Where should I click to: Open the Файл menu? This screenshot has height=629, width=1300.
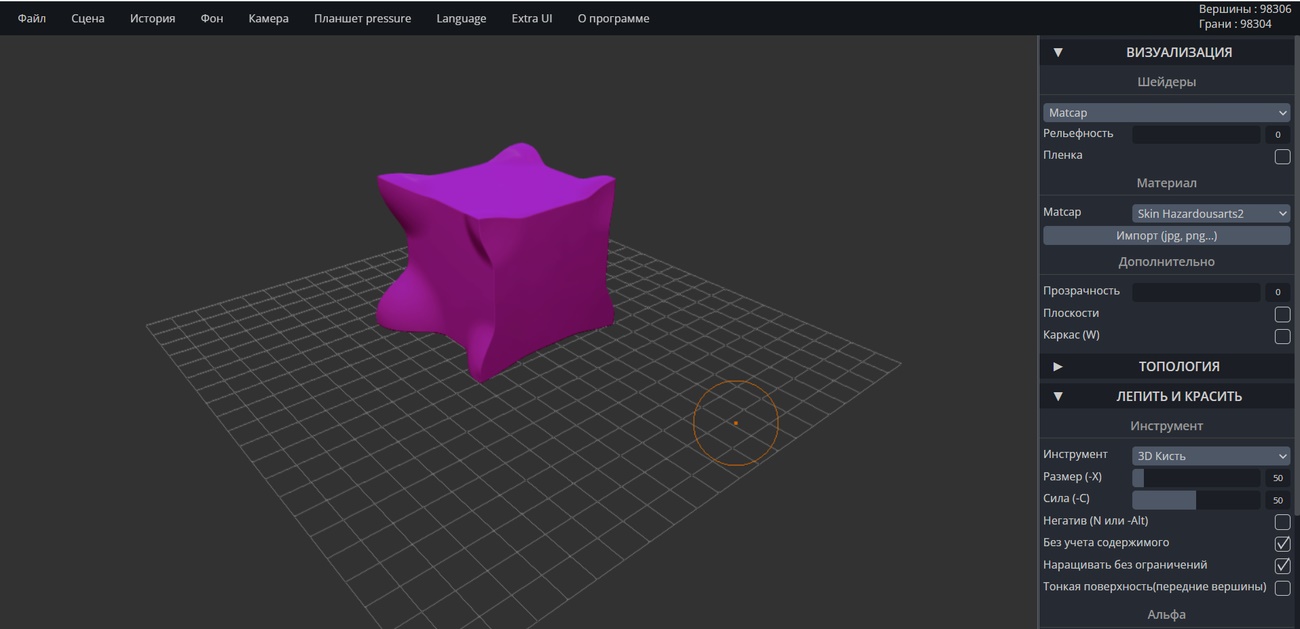[30, 17]
